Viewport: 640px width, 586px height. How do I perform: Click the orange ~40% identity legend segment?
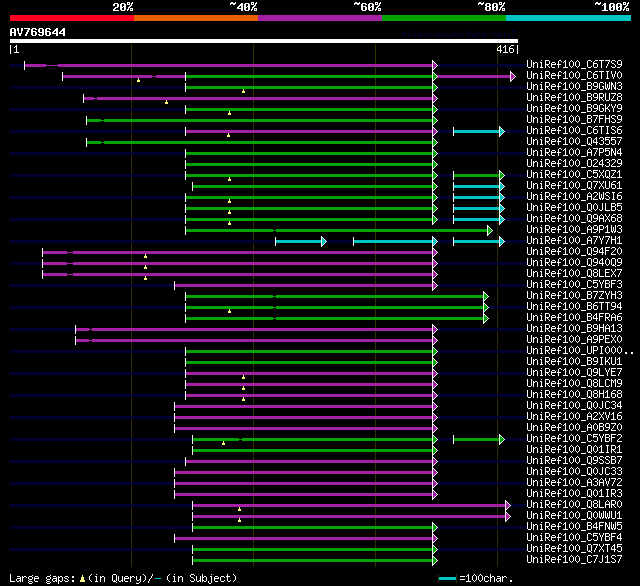click(x=196, y=18)
